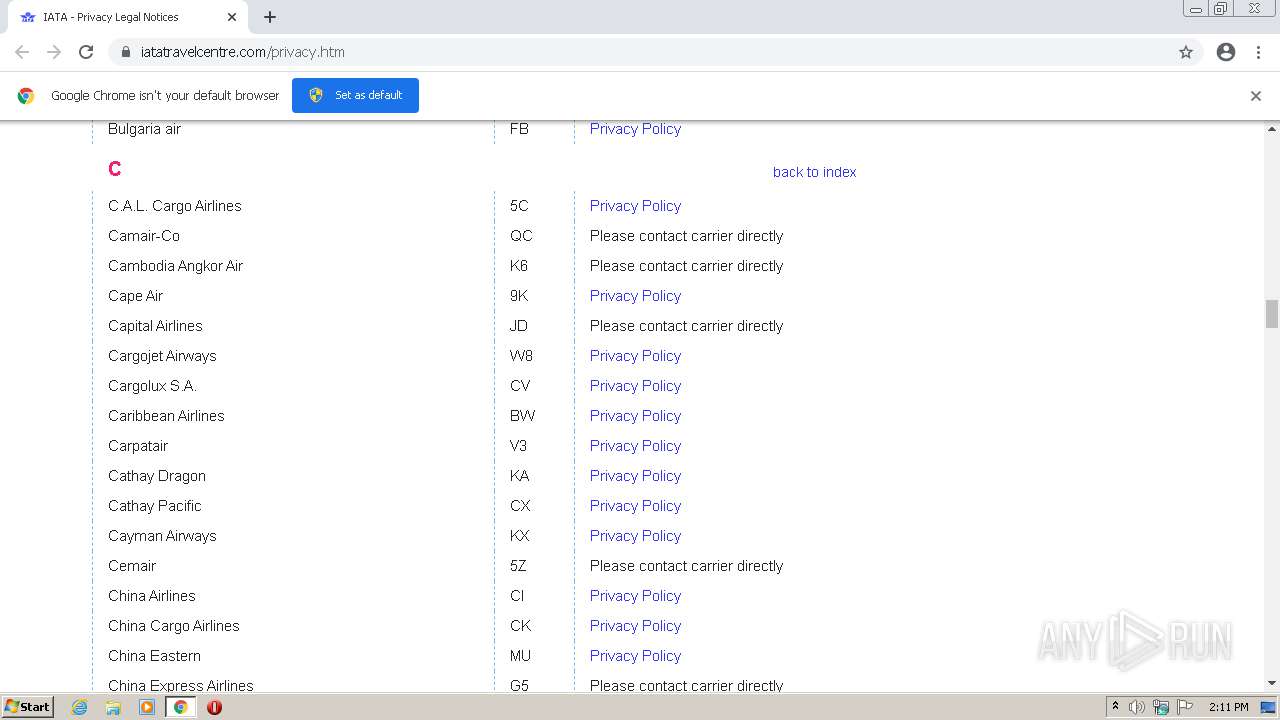This screenshot has width=1280, height=720.
Task: Open Cathay Pacific Privacy Policy link
Action: [635, 506]
